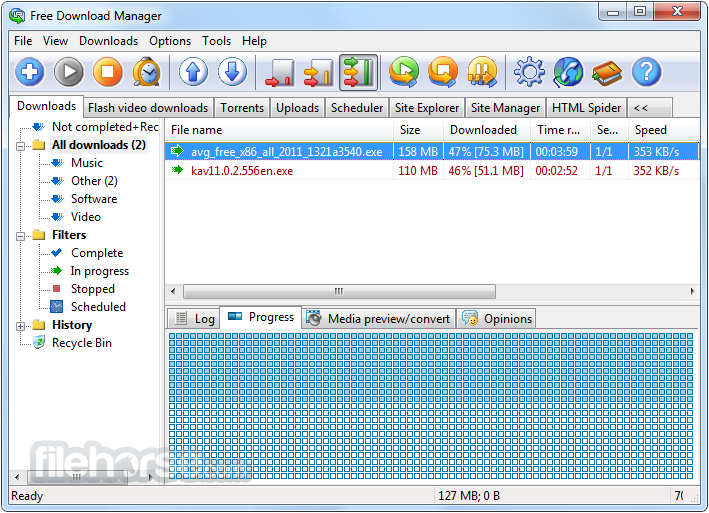Switch to the Torrents tab
Viewport: 709px width, 513px height.
coord(242,108)
